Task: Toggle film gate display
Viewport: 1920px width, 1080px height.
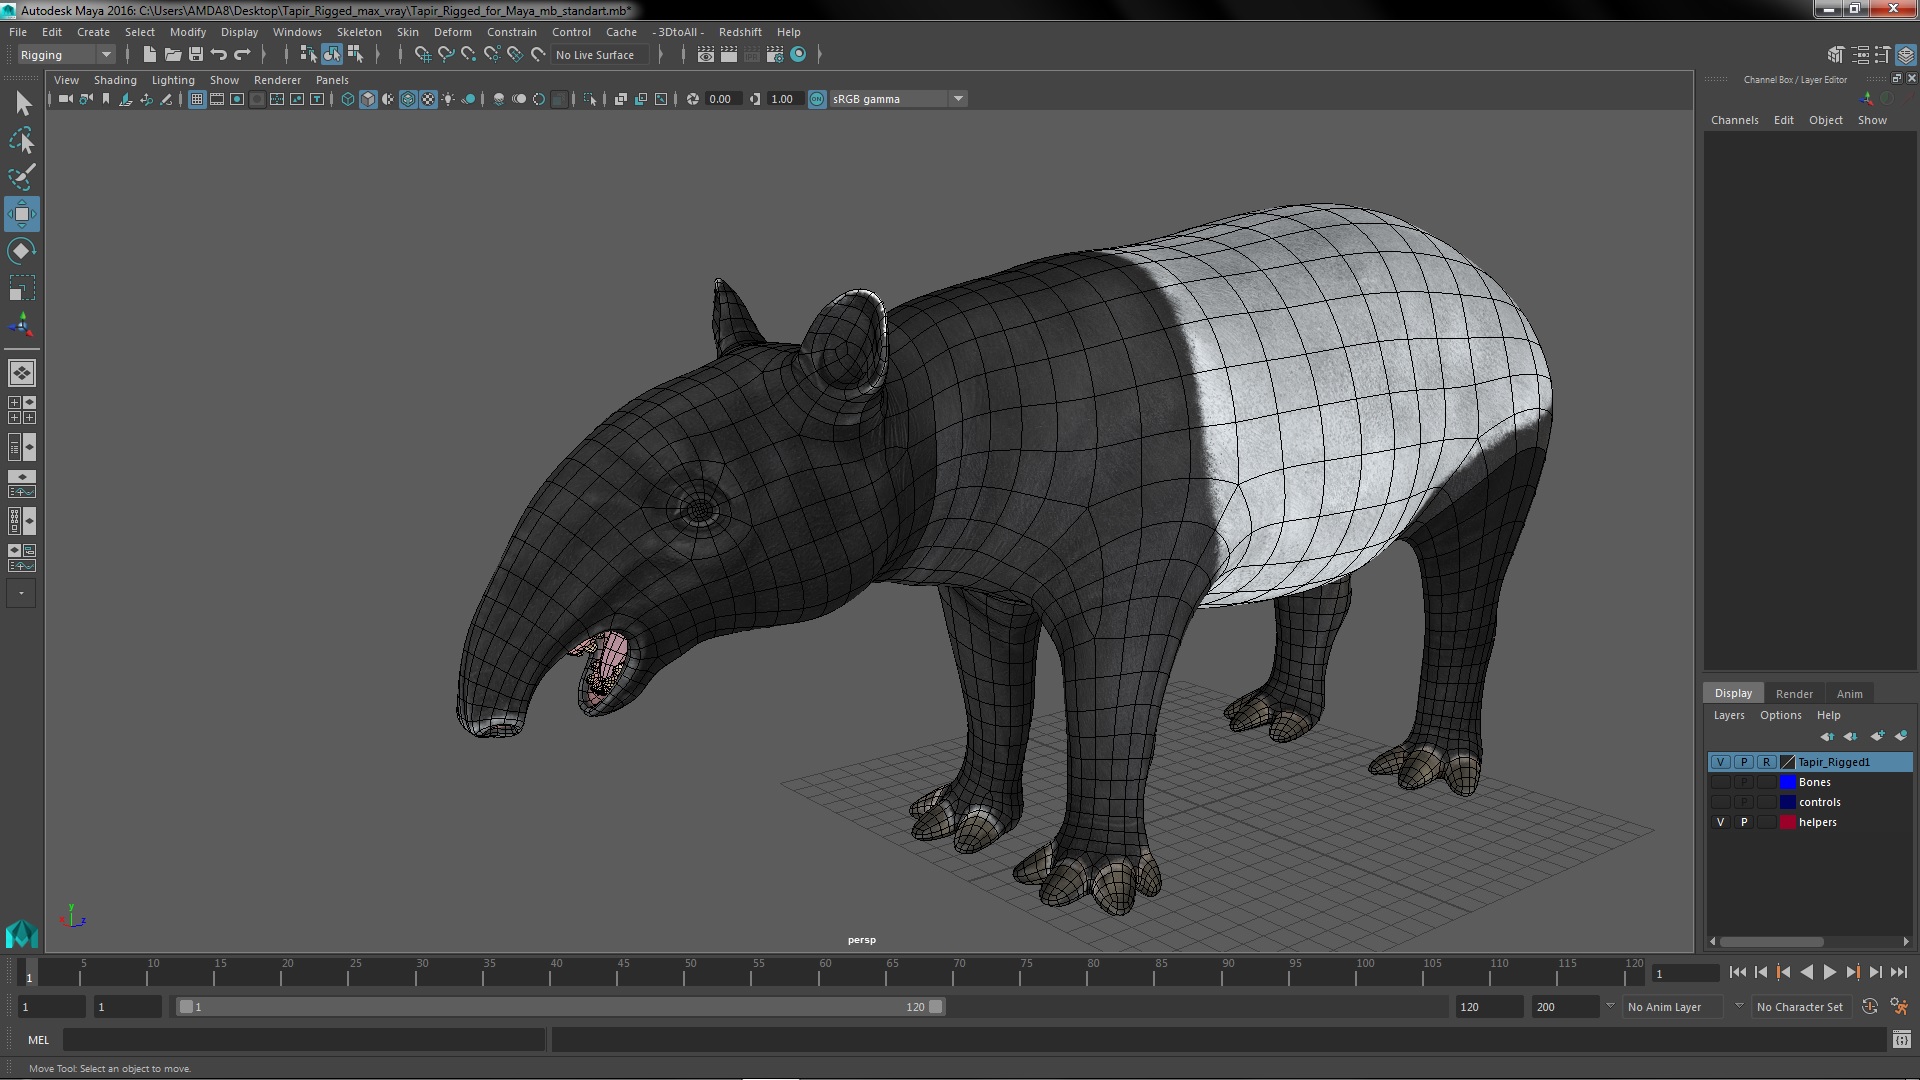Action: tap(217, 99)
